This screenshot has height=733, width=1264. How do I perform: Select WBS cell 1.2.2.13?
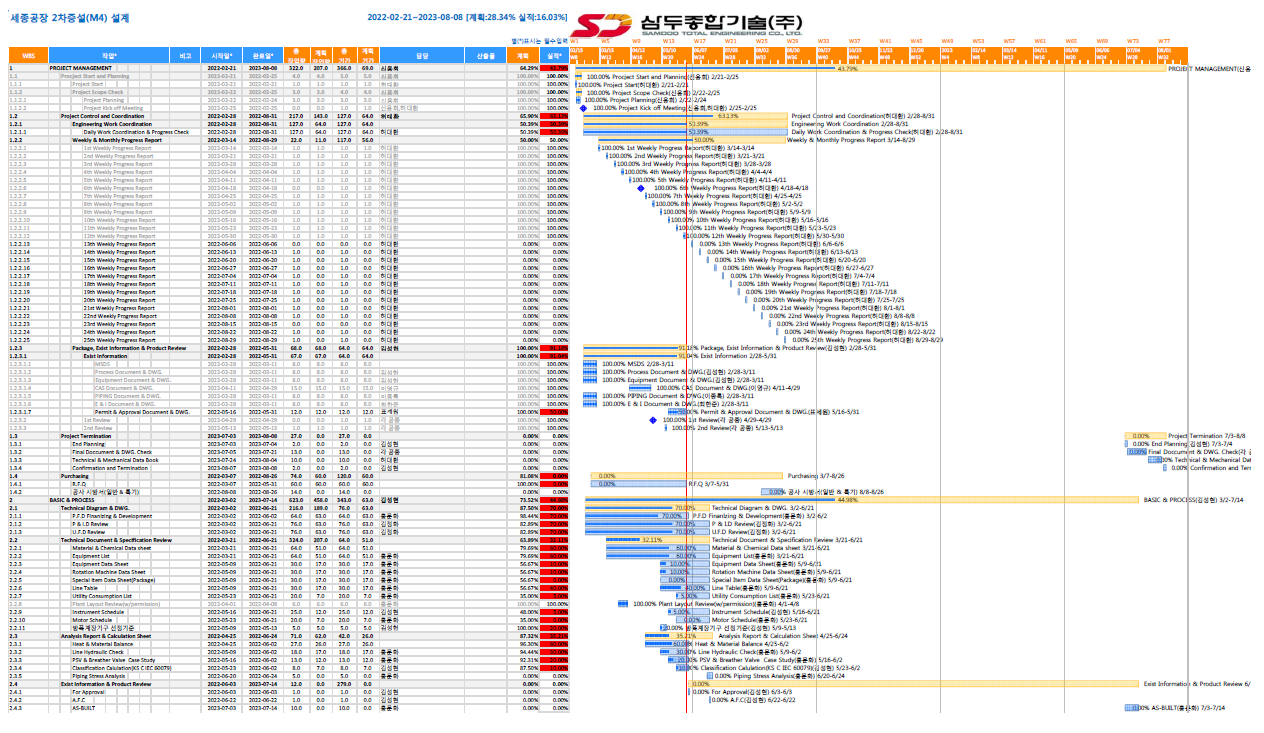click(28, 244)
